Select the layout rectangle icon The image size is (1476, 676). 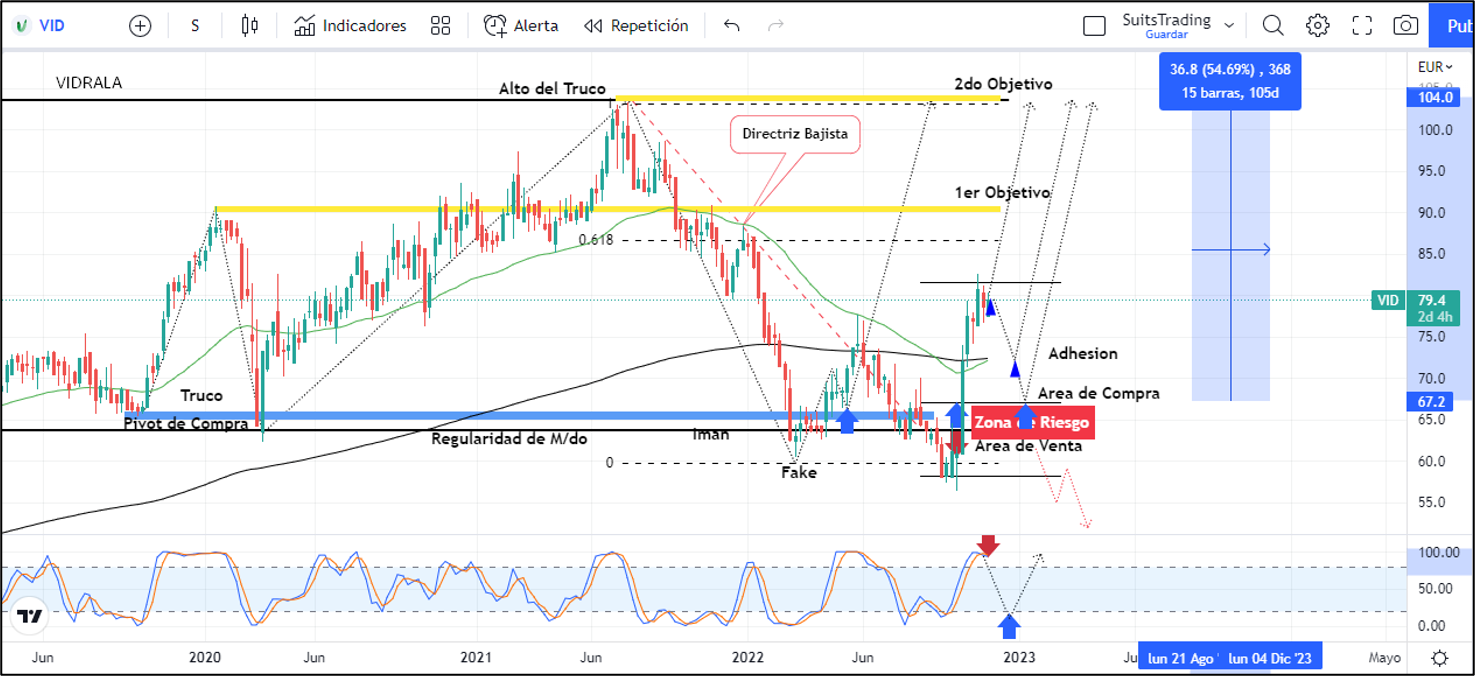click(x=1094, y=26)
